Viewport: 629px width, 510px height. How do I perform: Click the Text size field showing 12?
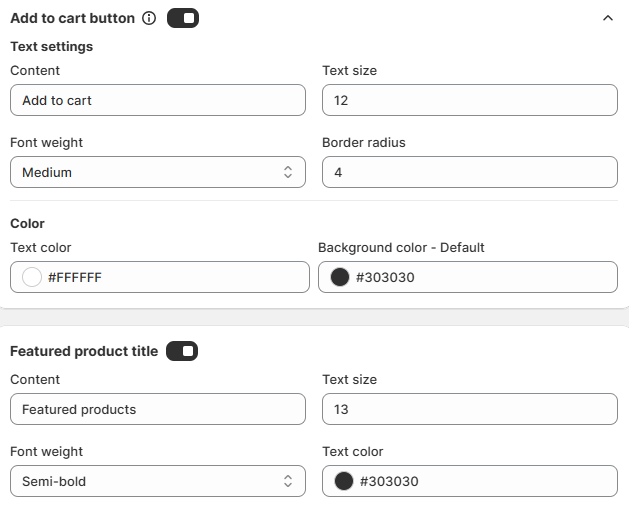pos(470,100)
